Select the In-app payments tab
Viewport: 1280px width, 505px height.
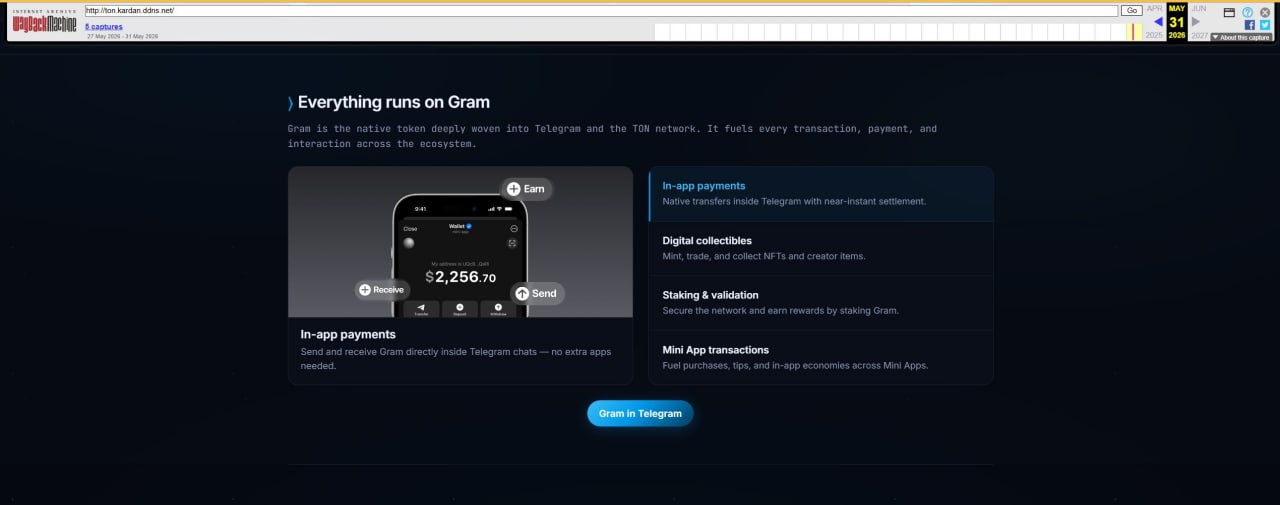coord(821,194)
